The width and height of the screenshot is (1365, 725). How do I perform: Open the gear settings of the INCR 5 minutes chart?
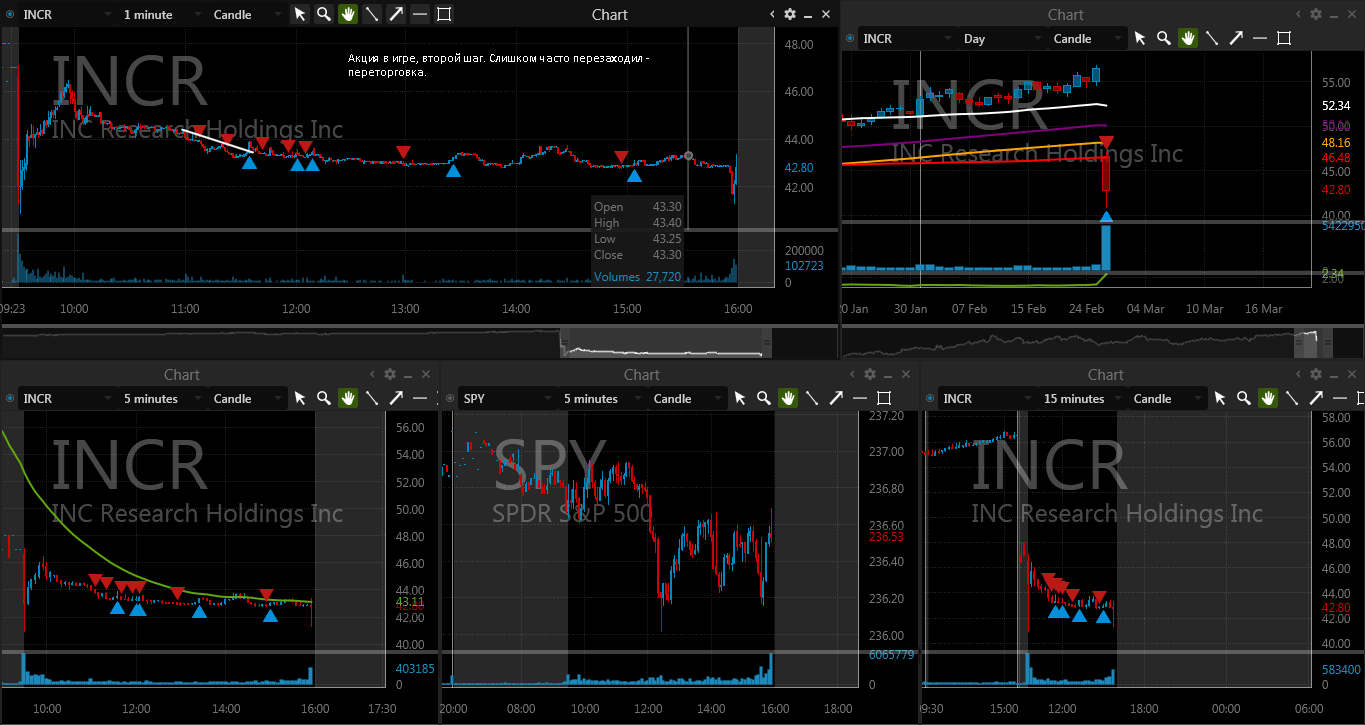coord(390,374)
